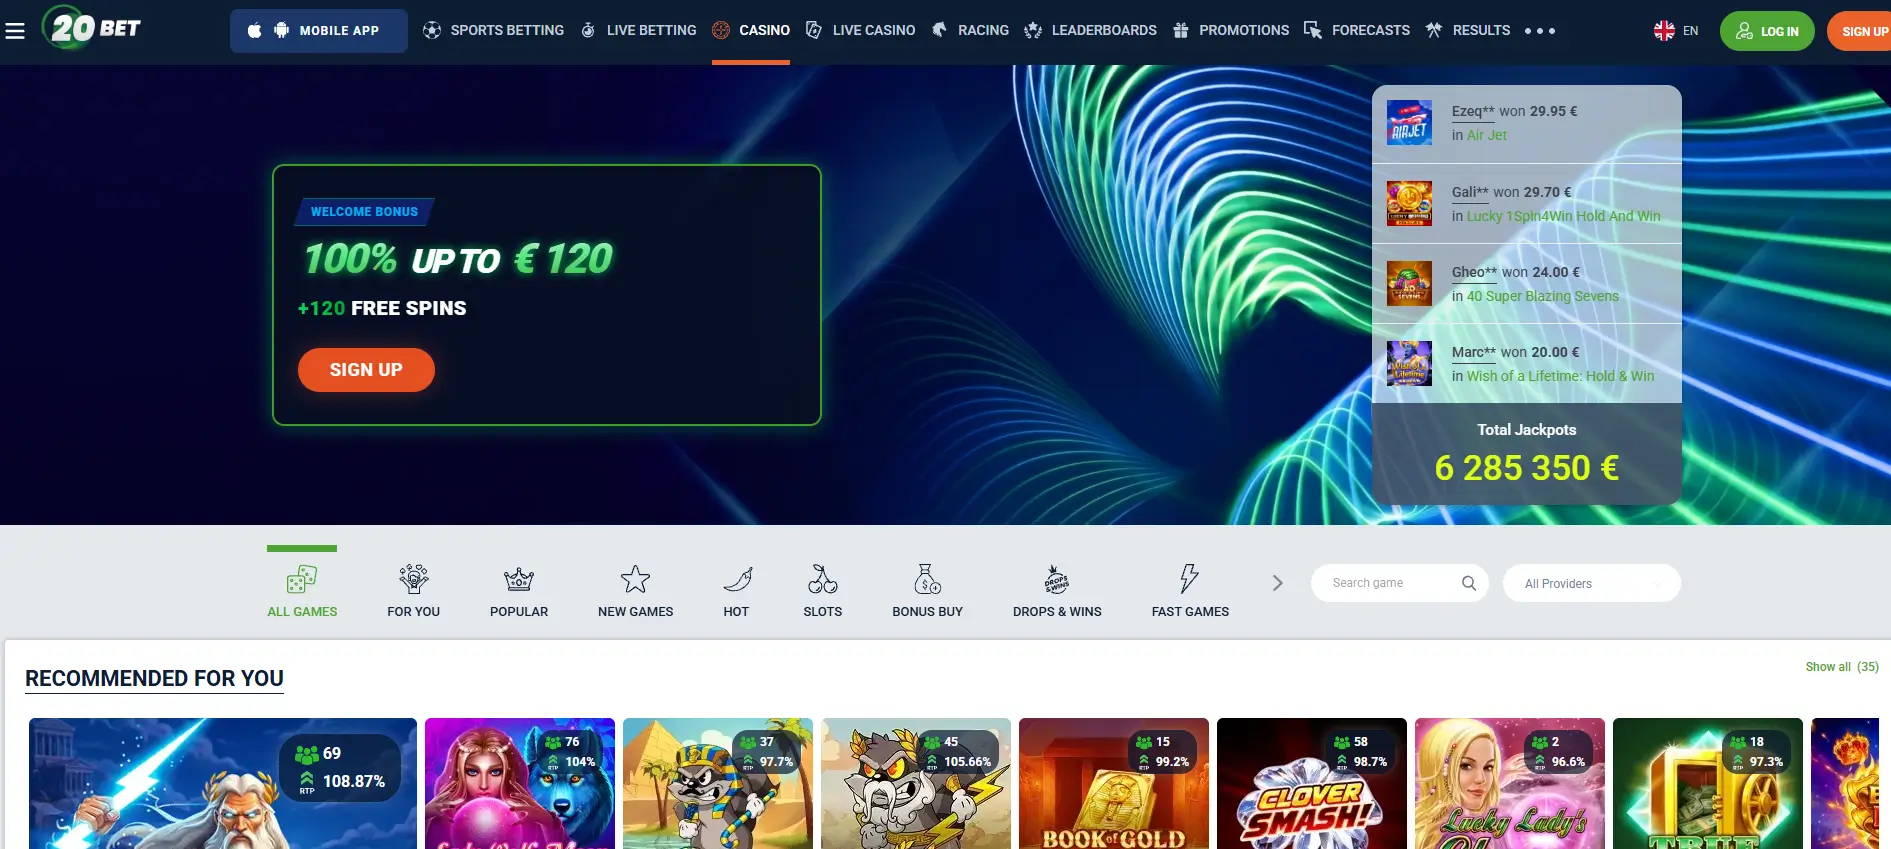Select the Hot chili pepper category
Image resolution: width=1891 pixels, height=849 pixels.
736,590
